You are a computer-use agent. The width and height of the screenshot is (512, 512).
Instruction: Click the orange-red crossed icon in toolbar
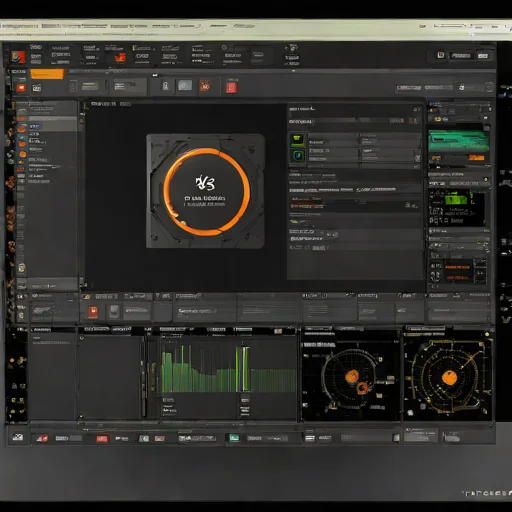click(x=205, y=86)
